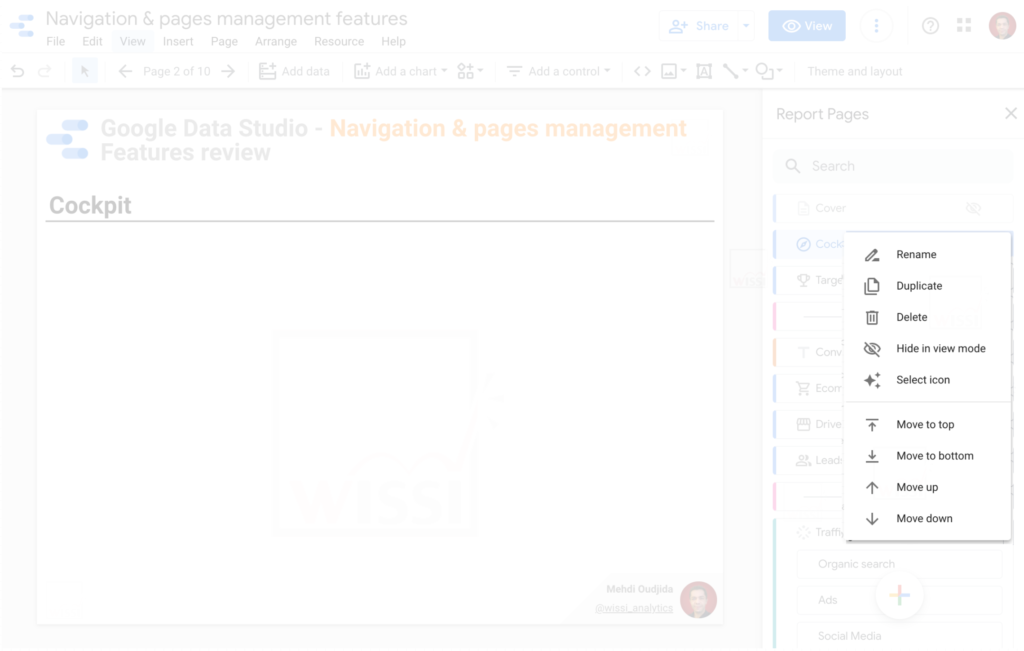Click Add data button
This screenshot has width=1024, height=651.
point(295,71)
